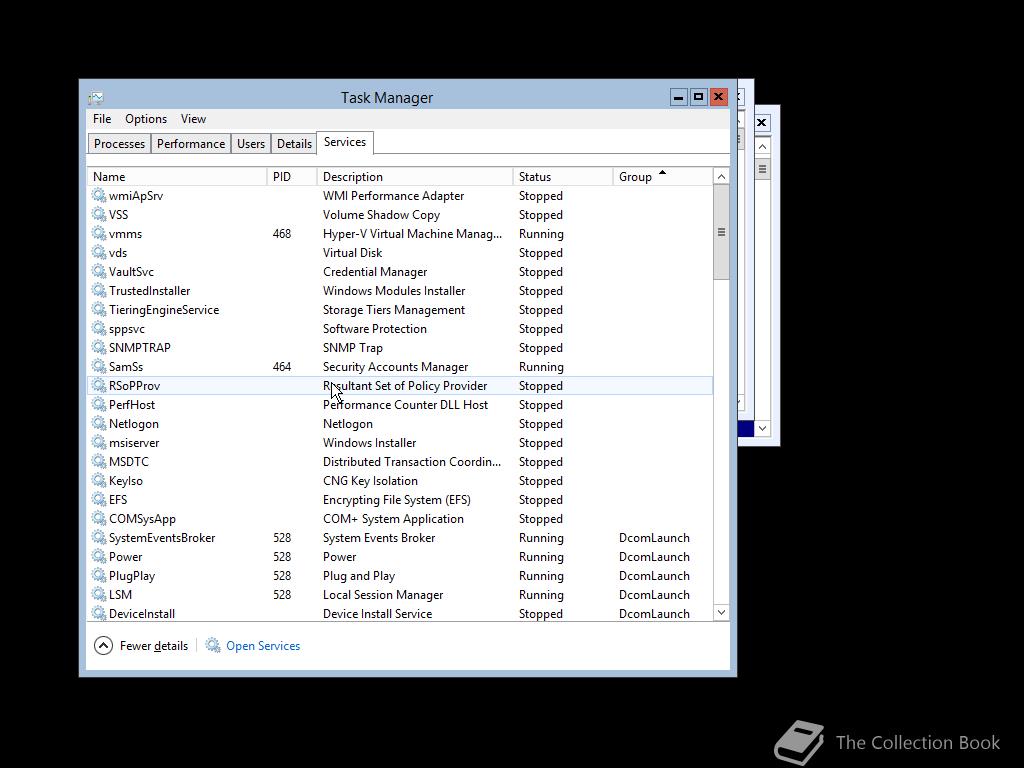
Task: Click Stopped status of DeviceInstall row
Action: (541, 614)
